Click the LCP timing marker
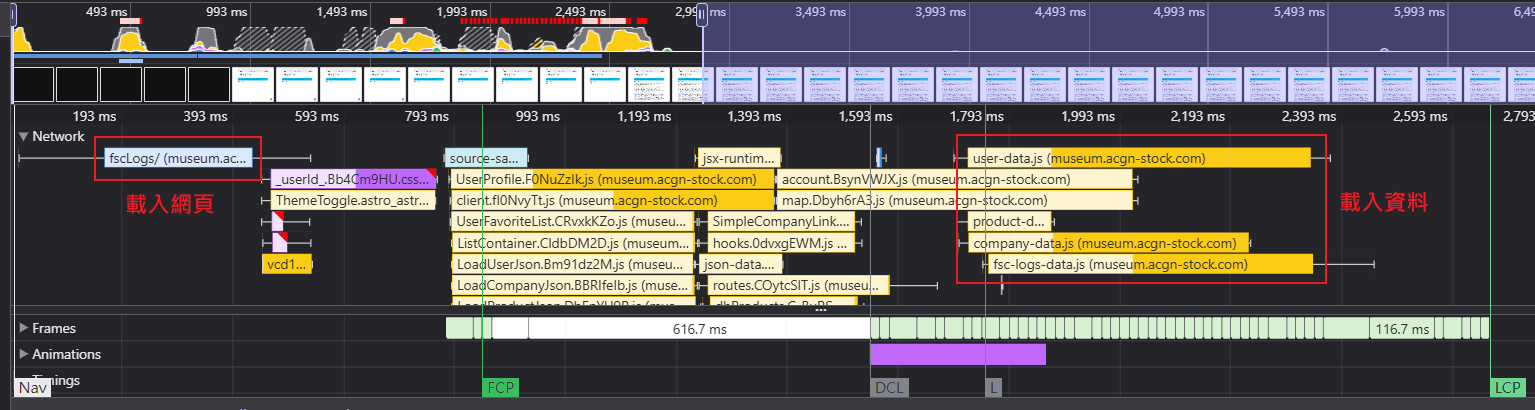 coord(1508,388)
